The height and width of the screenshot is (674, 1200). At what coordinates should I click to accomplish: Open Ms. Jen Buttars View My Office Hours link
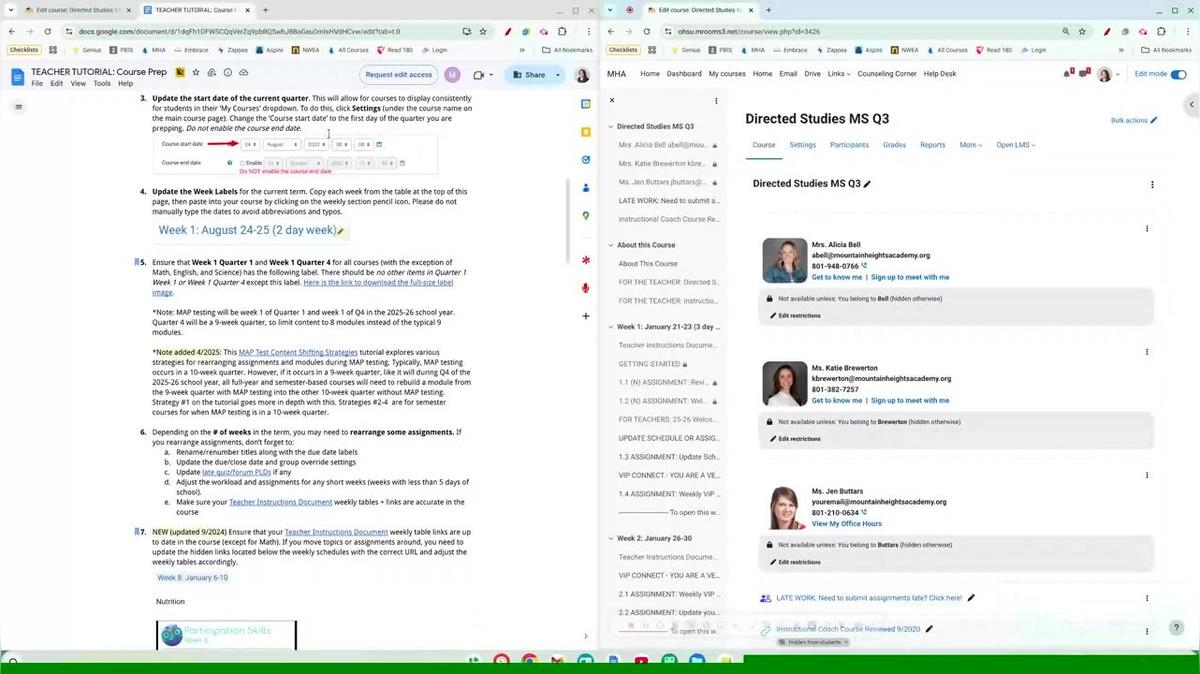847,524
